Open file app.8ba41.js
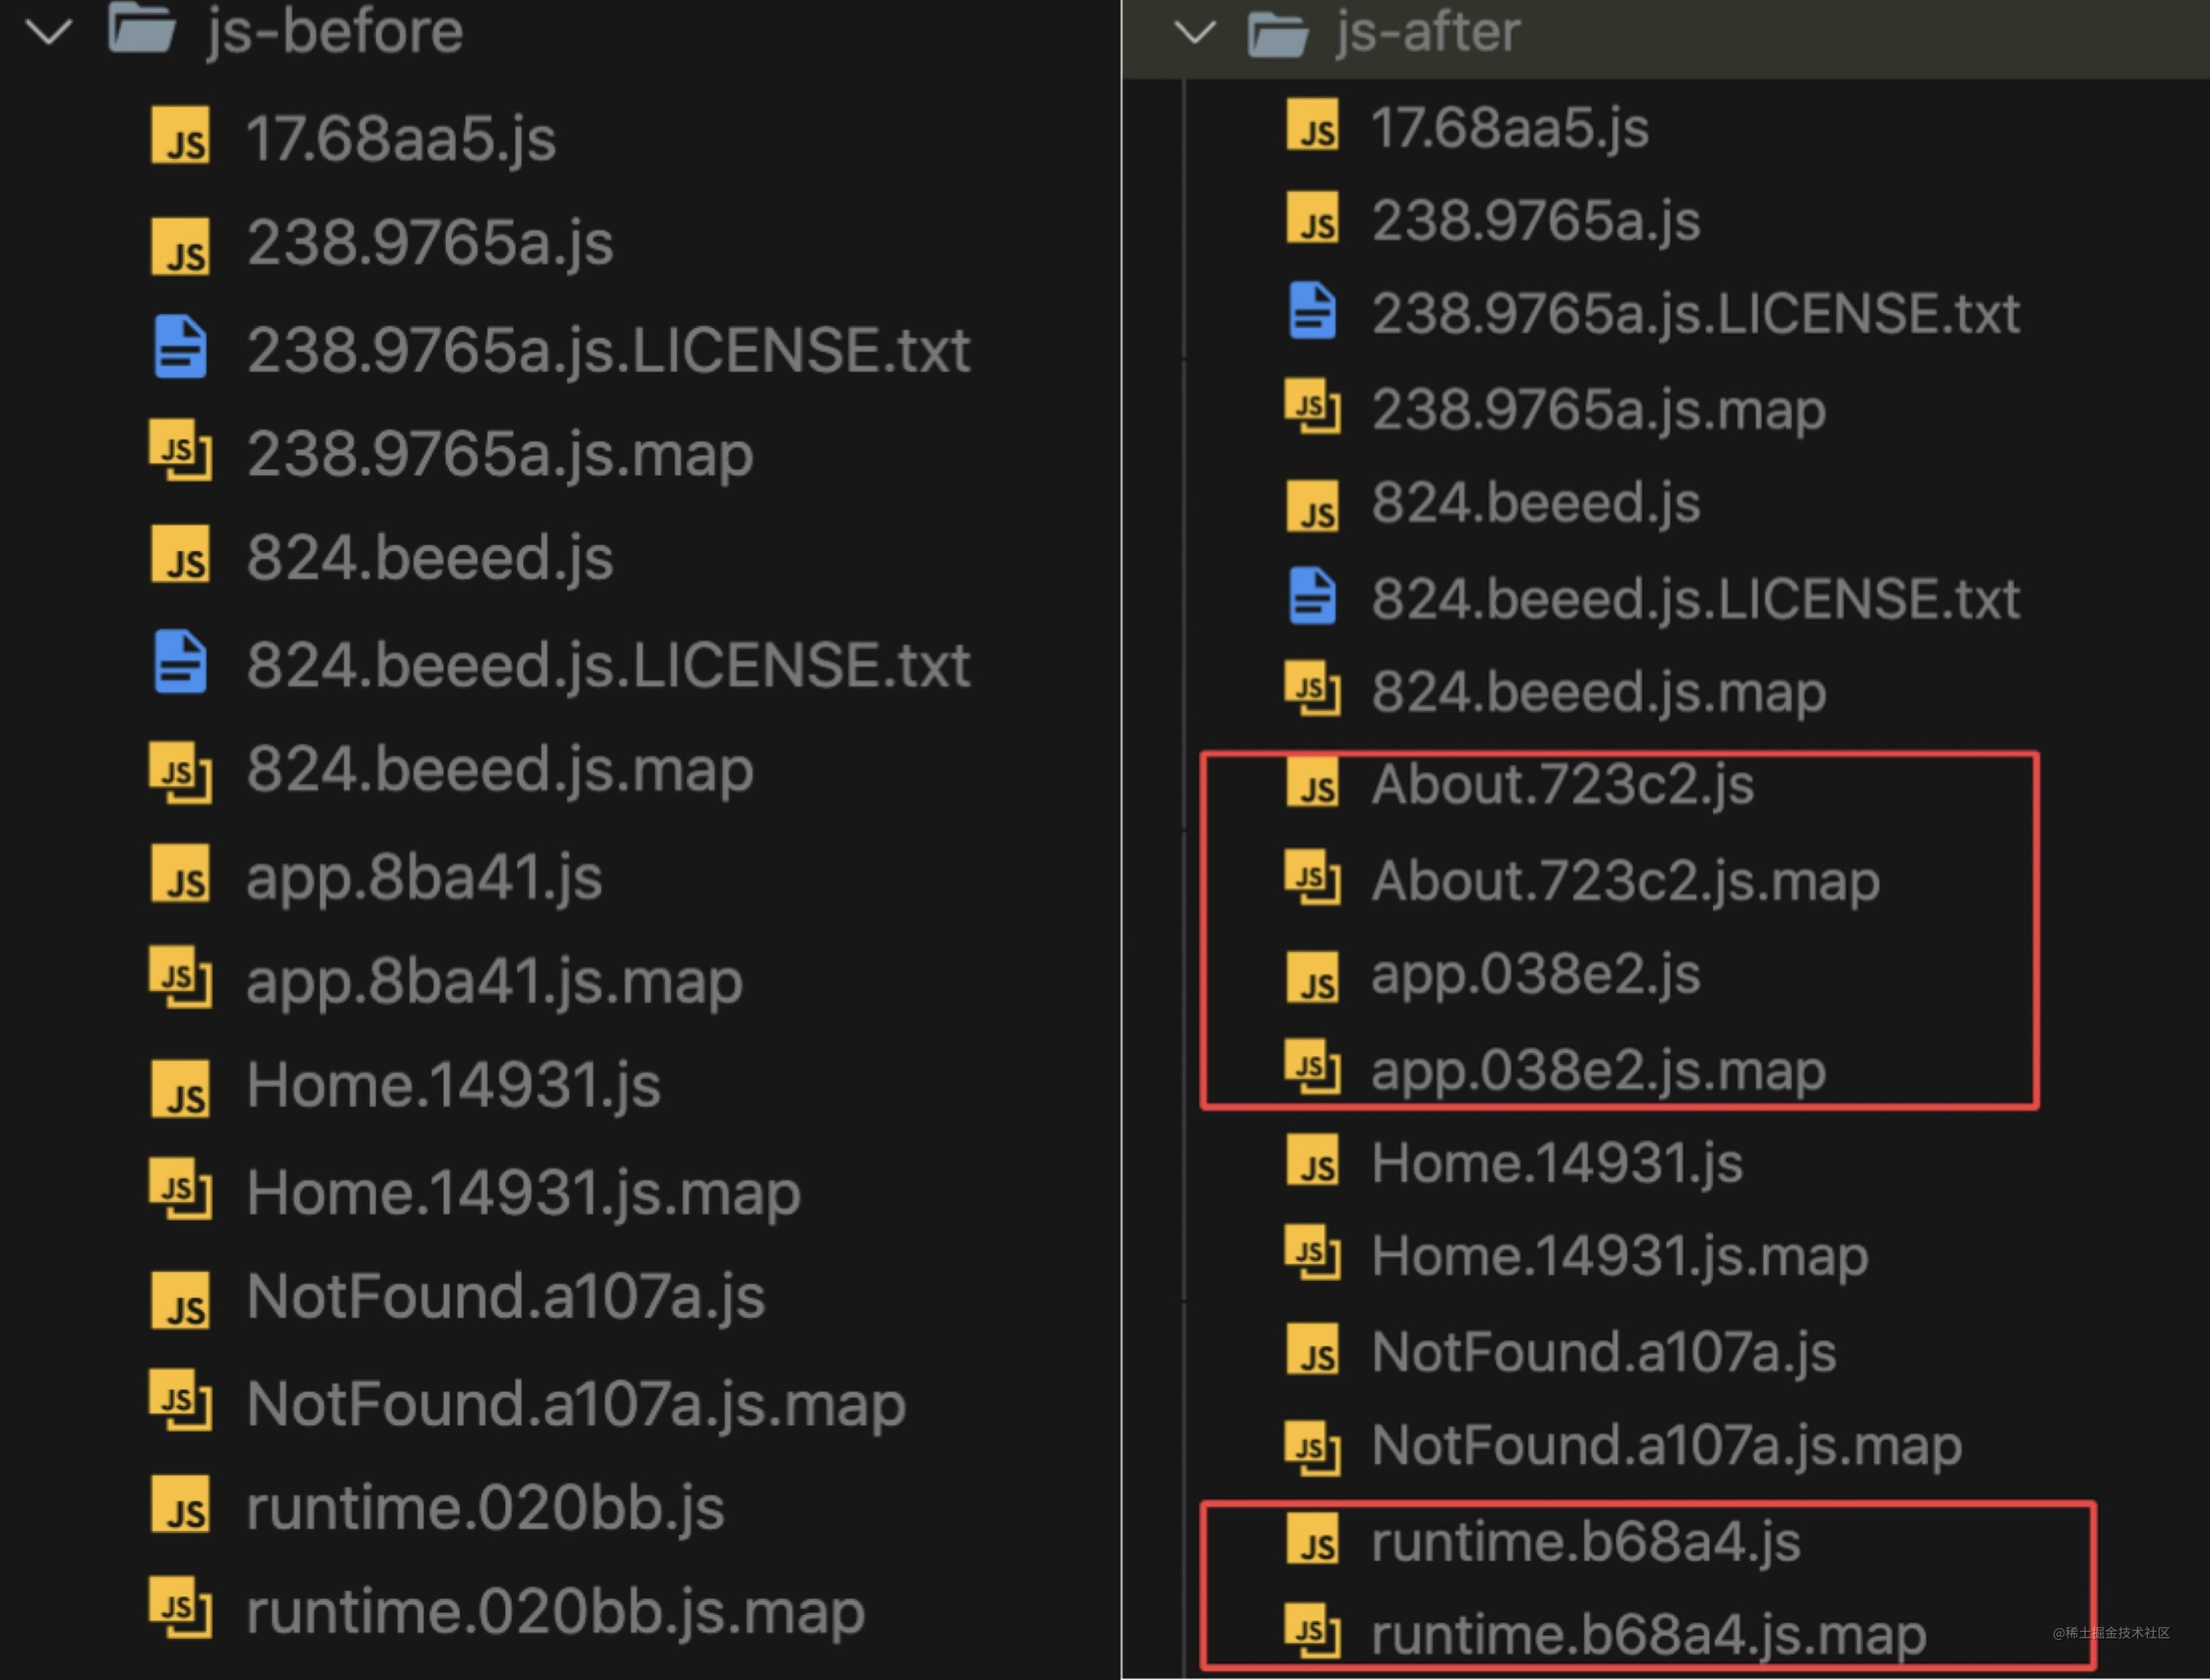 tap(424, 878)
